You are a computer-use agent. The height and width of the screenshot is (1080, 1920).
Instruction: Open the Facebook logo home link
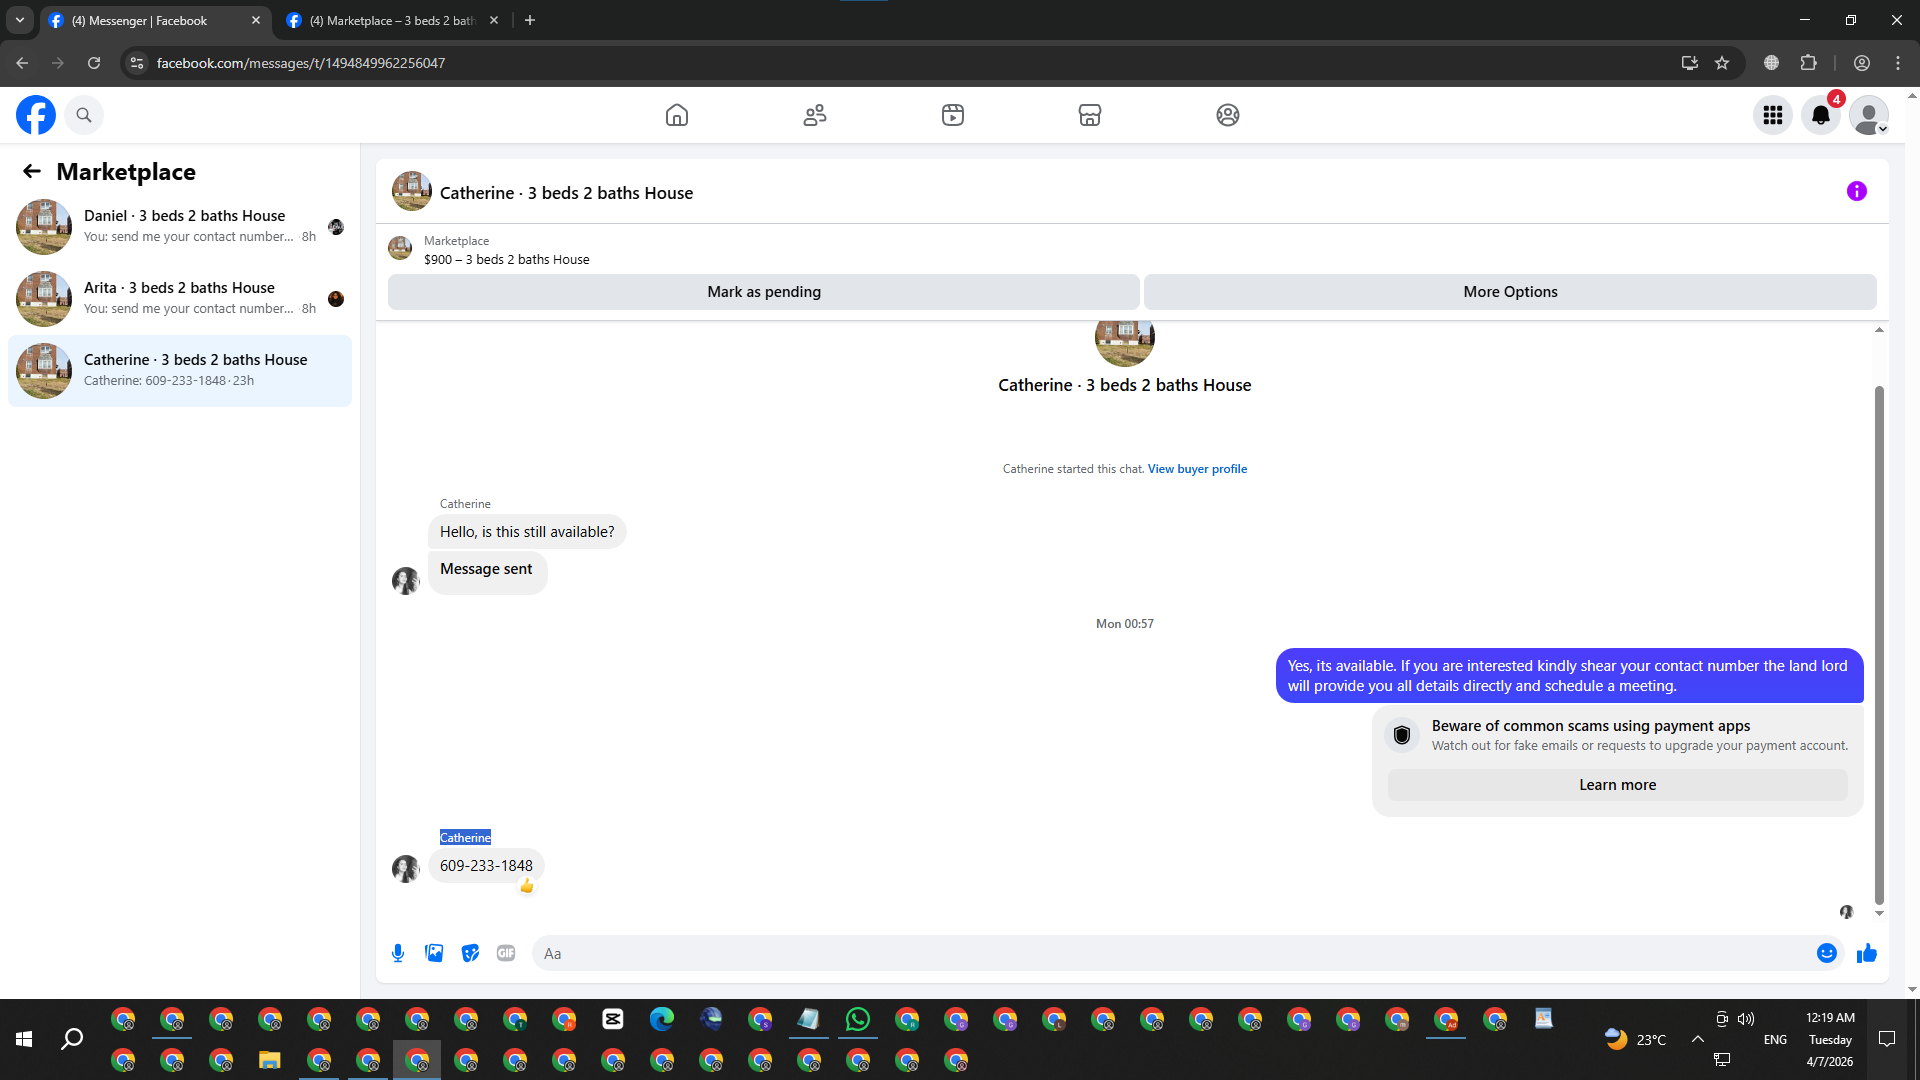pyautogui.click(x=36, y=115)
